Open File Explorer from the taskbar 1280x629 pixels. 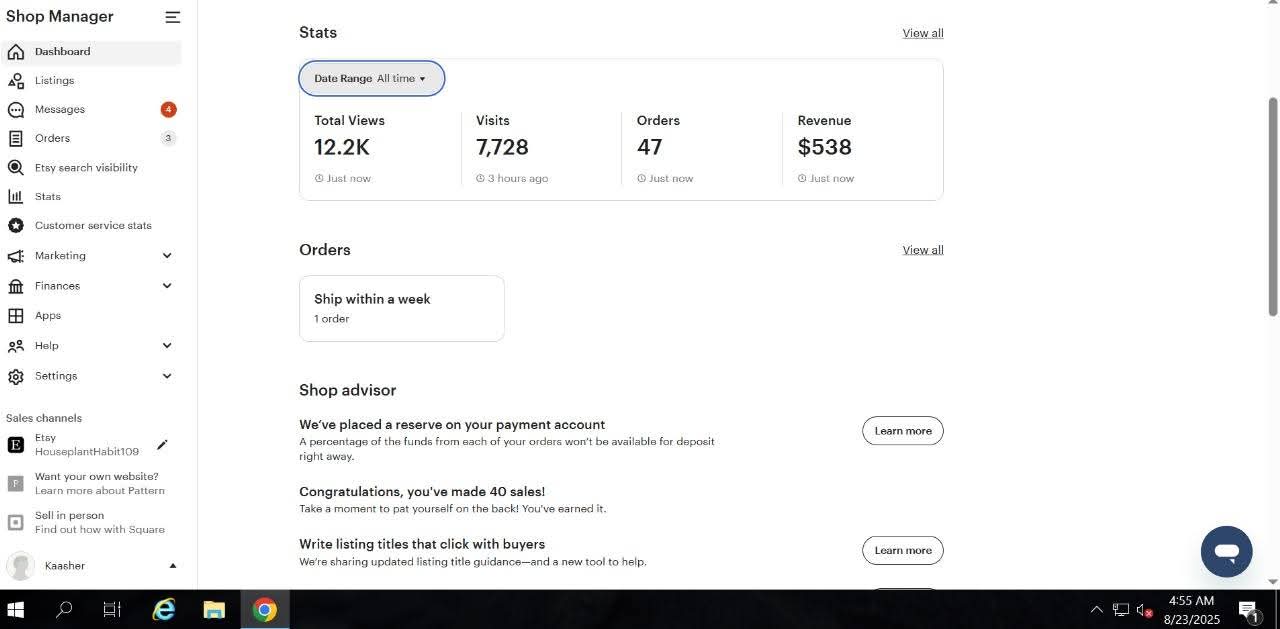click(x=214, y=610)
